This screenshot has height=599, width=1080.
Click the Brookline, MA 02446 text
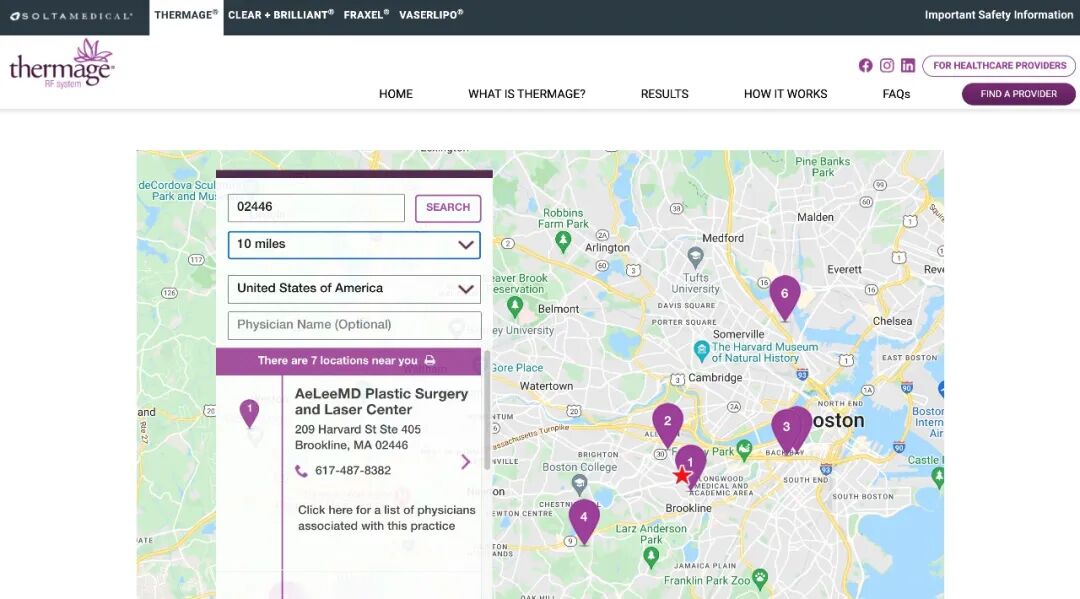[x=351, y=445]
